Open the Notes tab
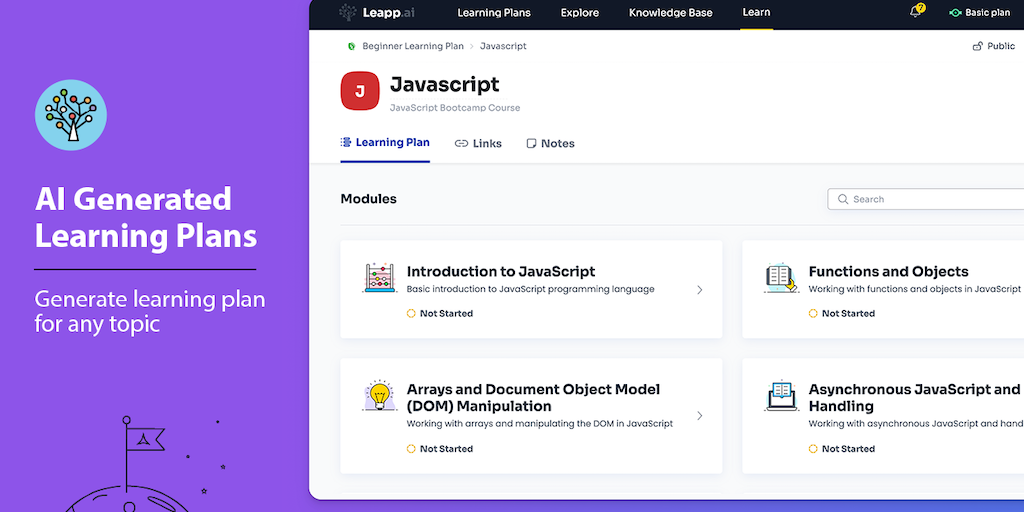The image size is (1024, 512). [550, 143]
